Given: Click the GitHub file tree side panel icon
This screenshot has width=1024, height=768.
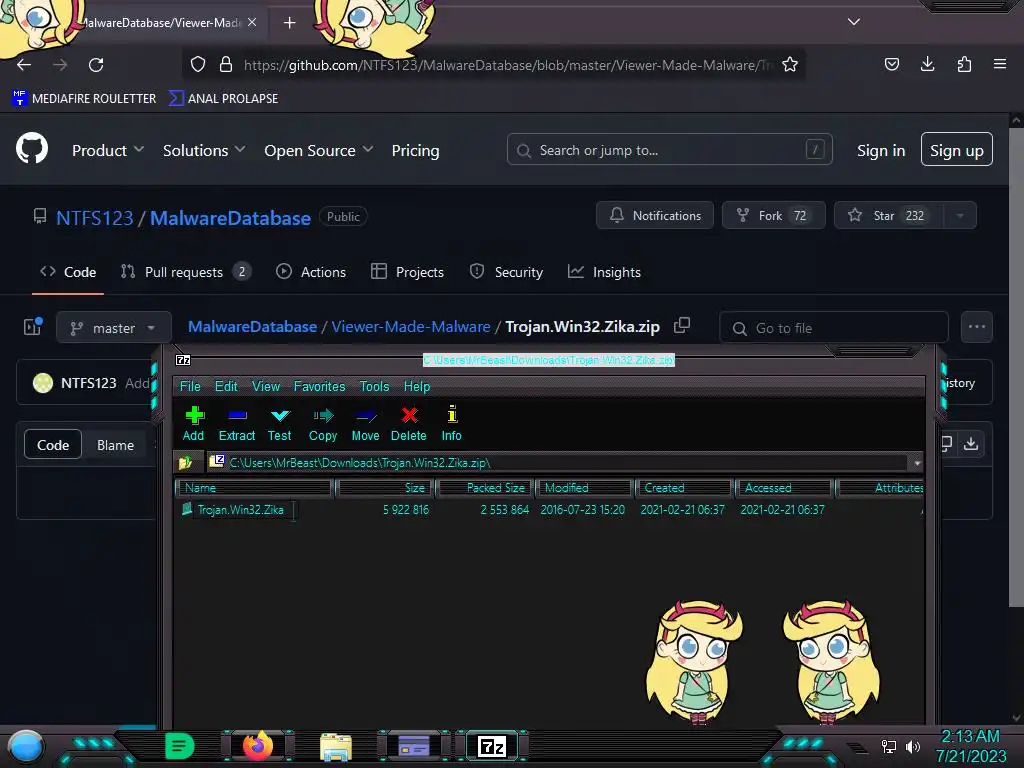Looking at the screenshot, I should tap(33, 327).
